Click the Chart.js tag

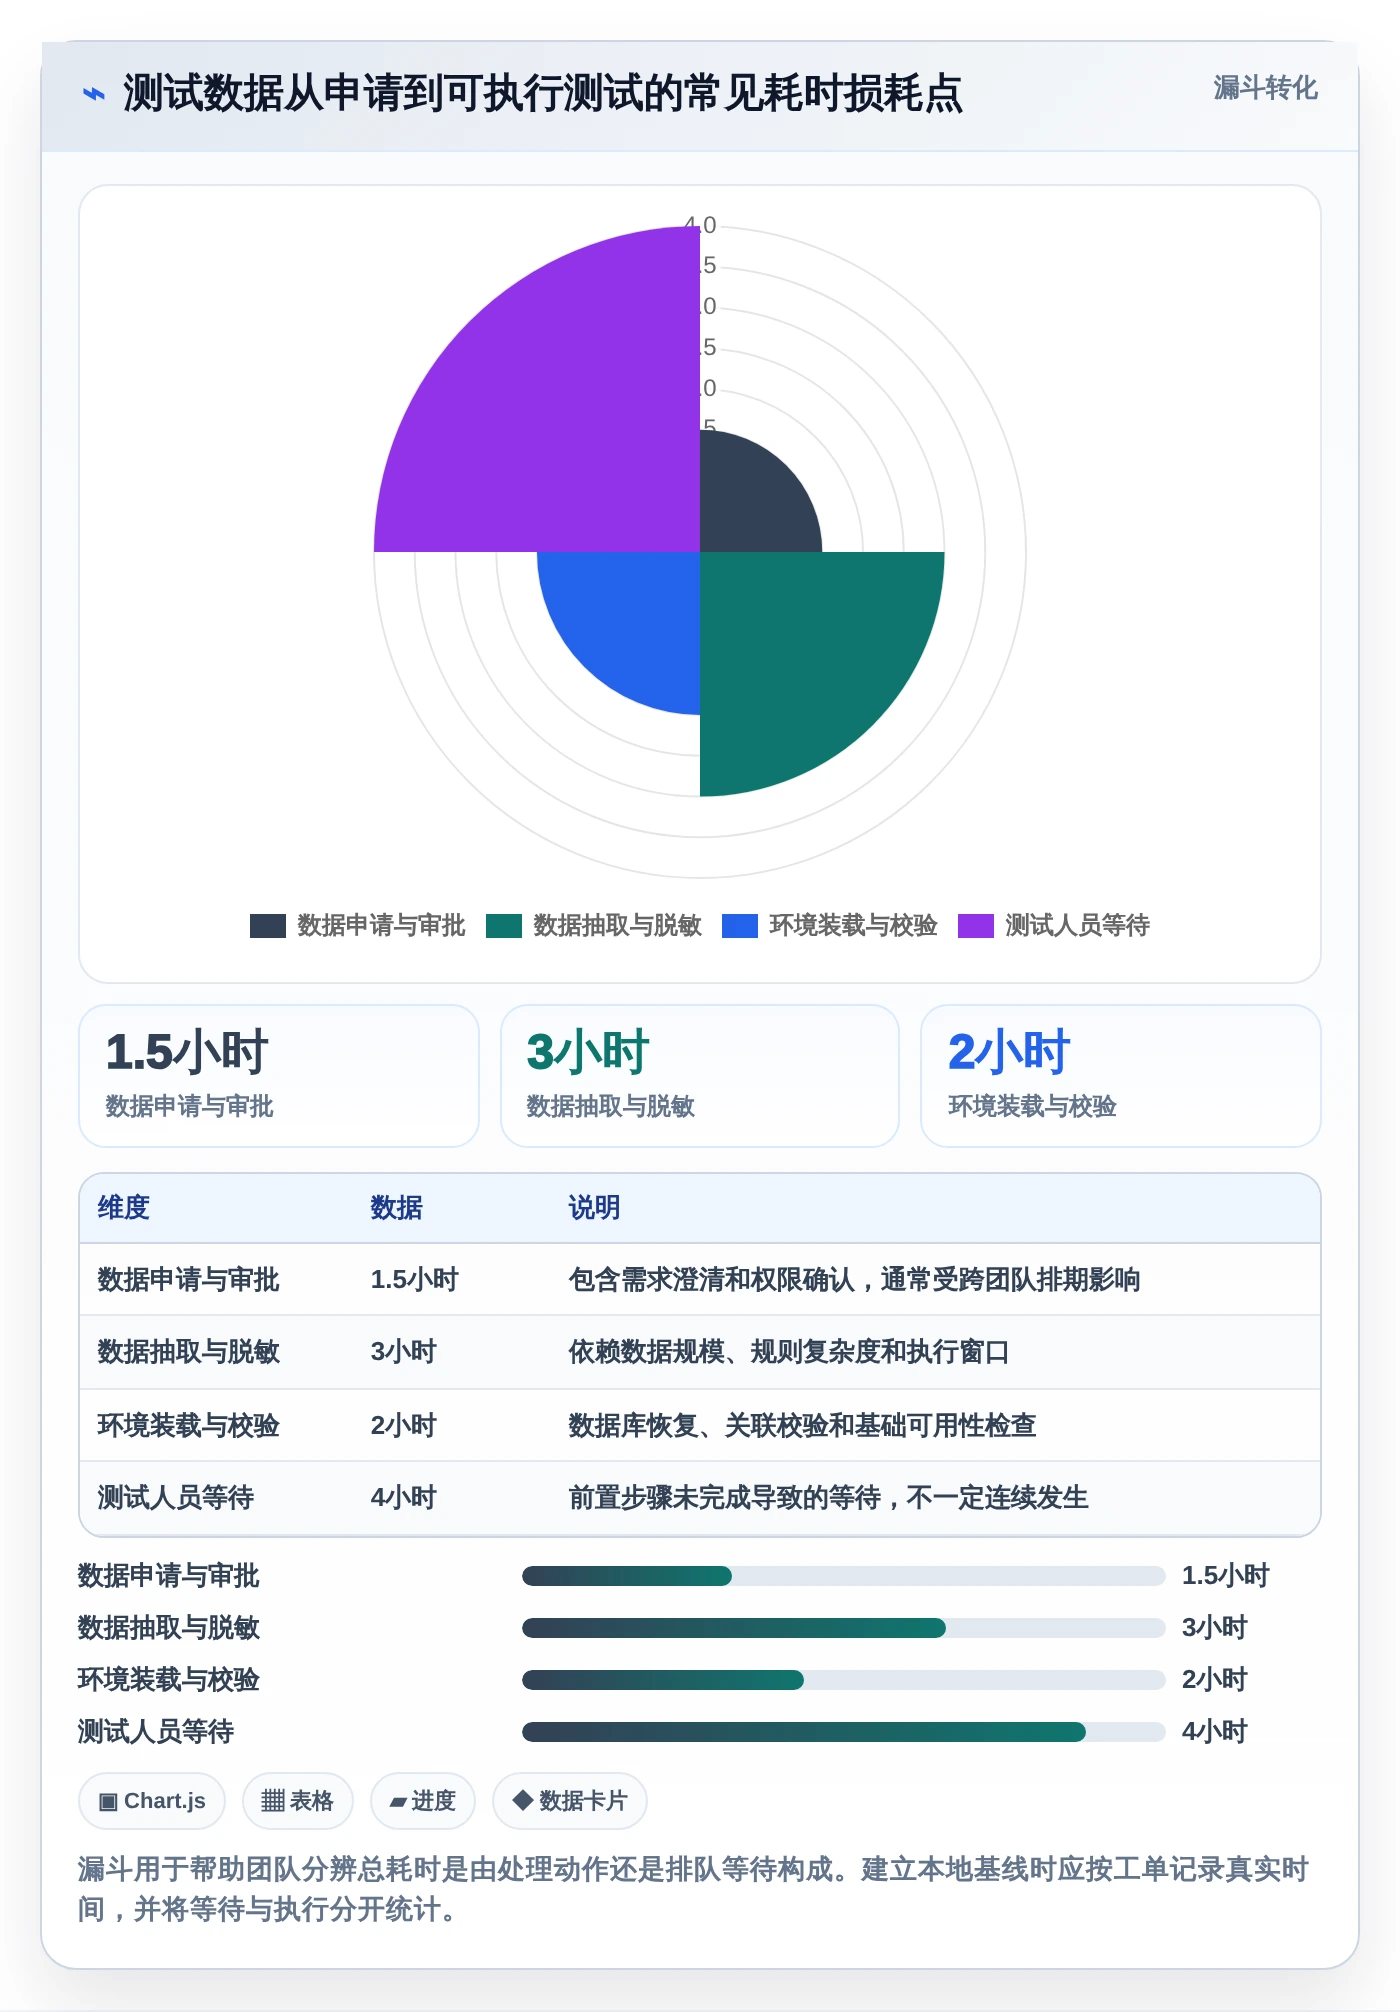152,1801
